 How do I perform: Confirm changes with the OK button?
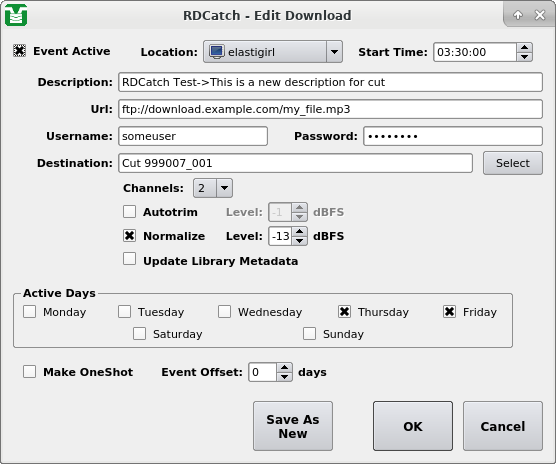coord(413,426)
